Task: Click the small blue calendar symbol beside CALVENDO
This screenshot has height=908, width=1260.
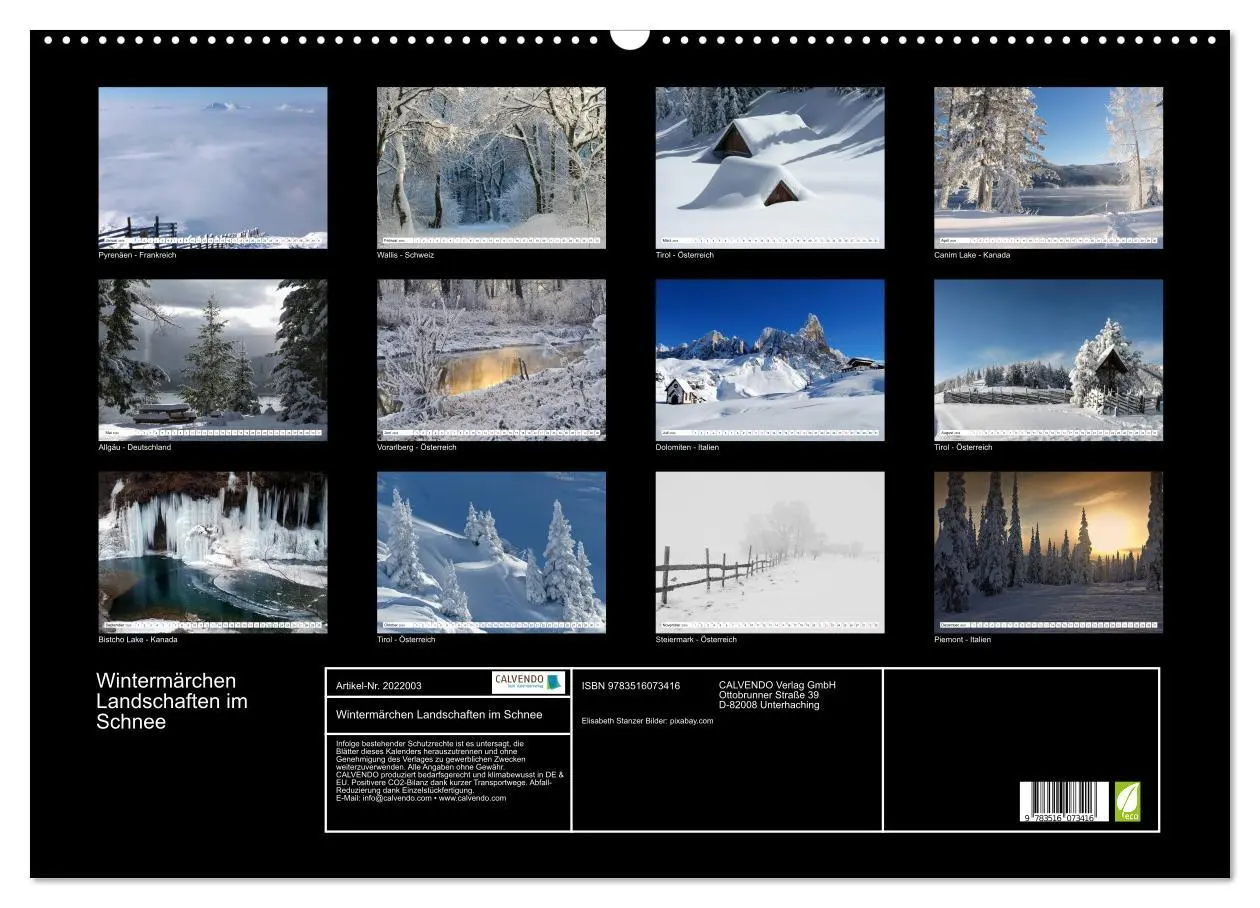Action: tap(552, 682)
